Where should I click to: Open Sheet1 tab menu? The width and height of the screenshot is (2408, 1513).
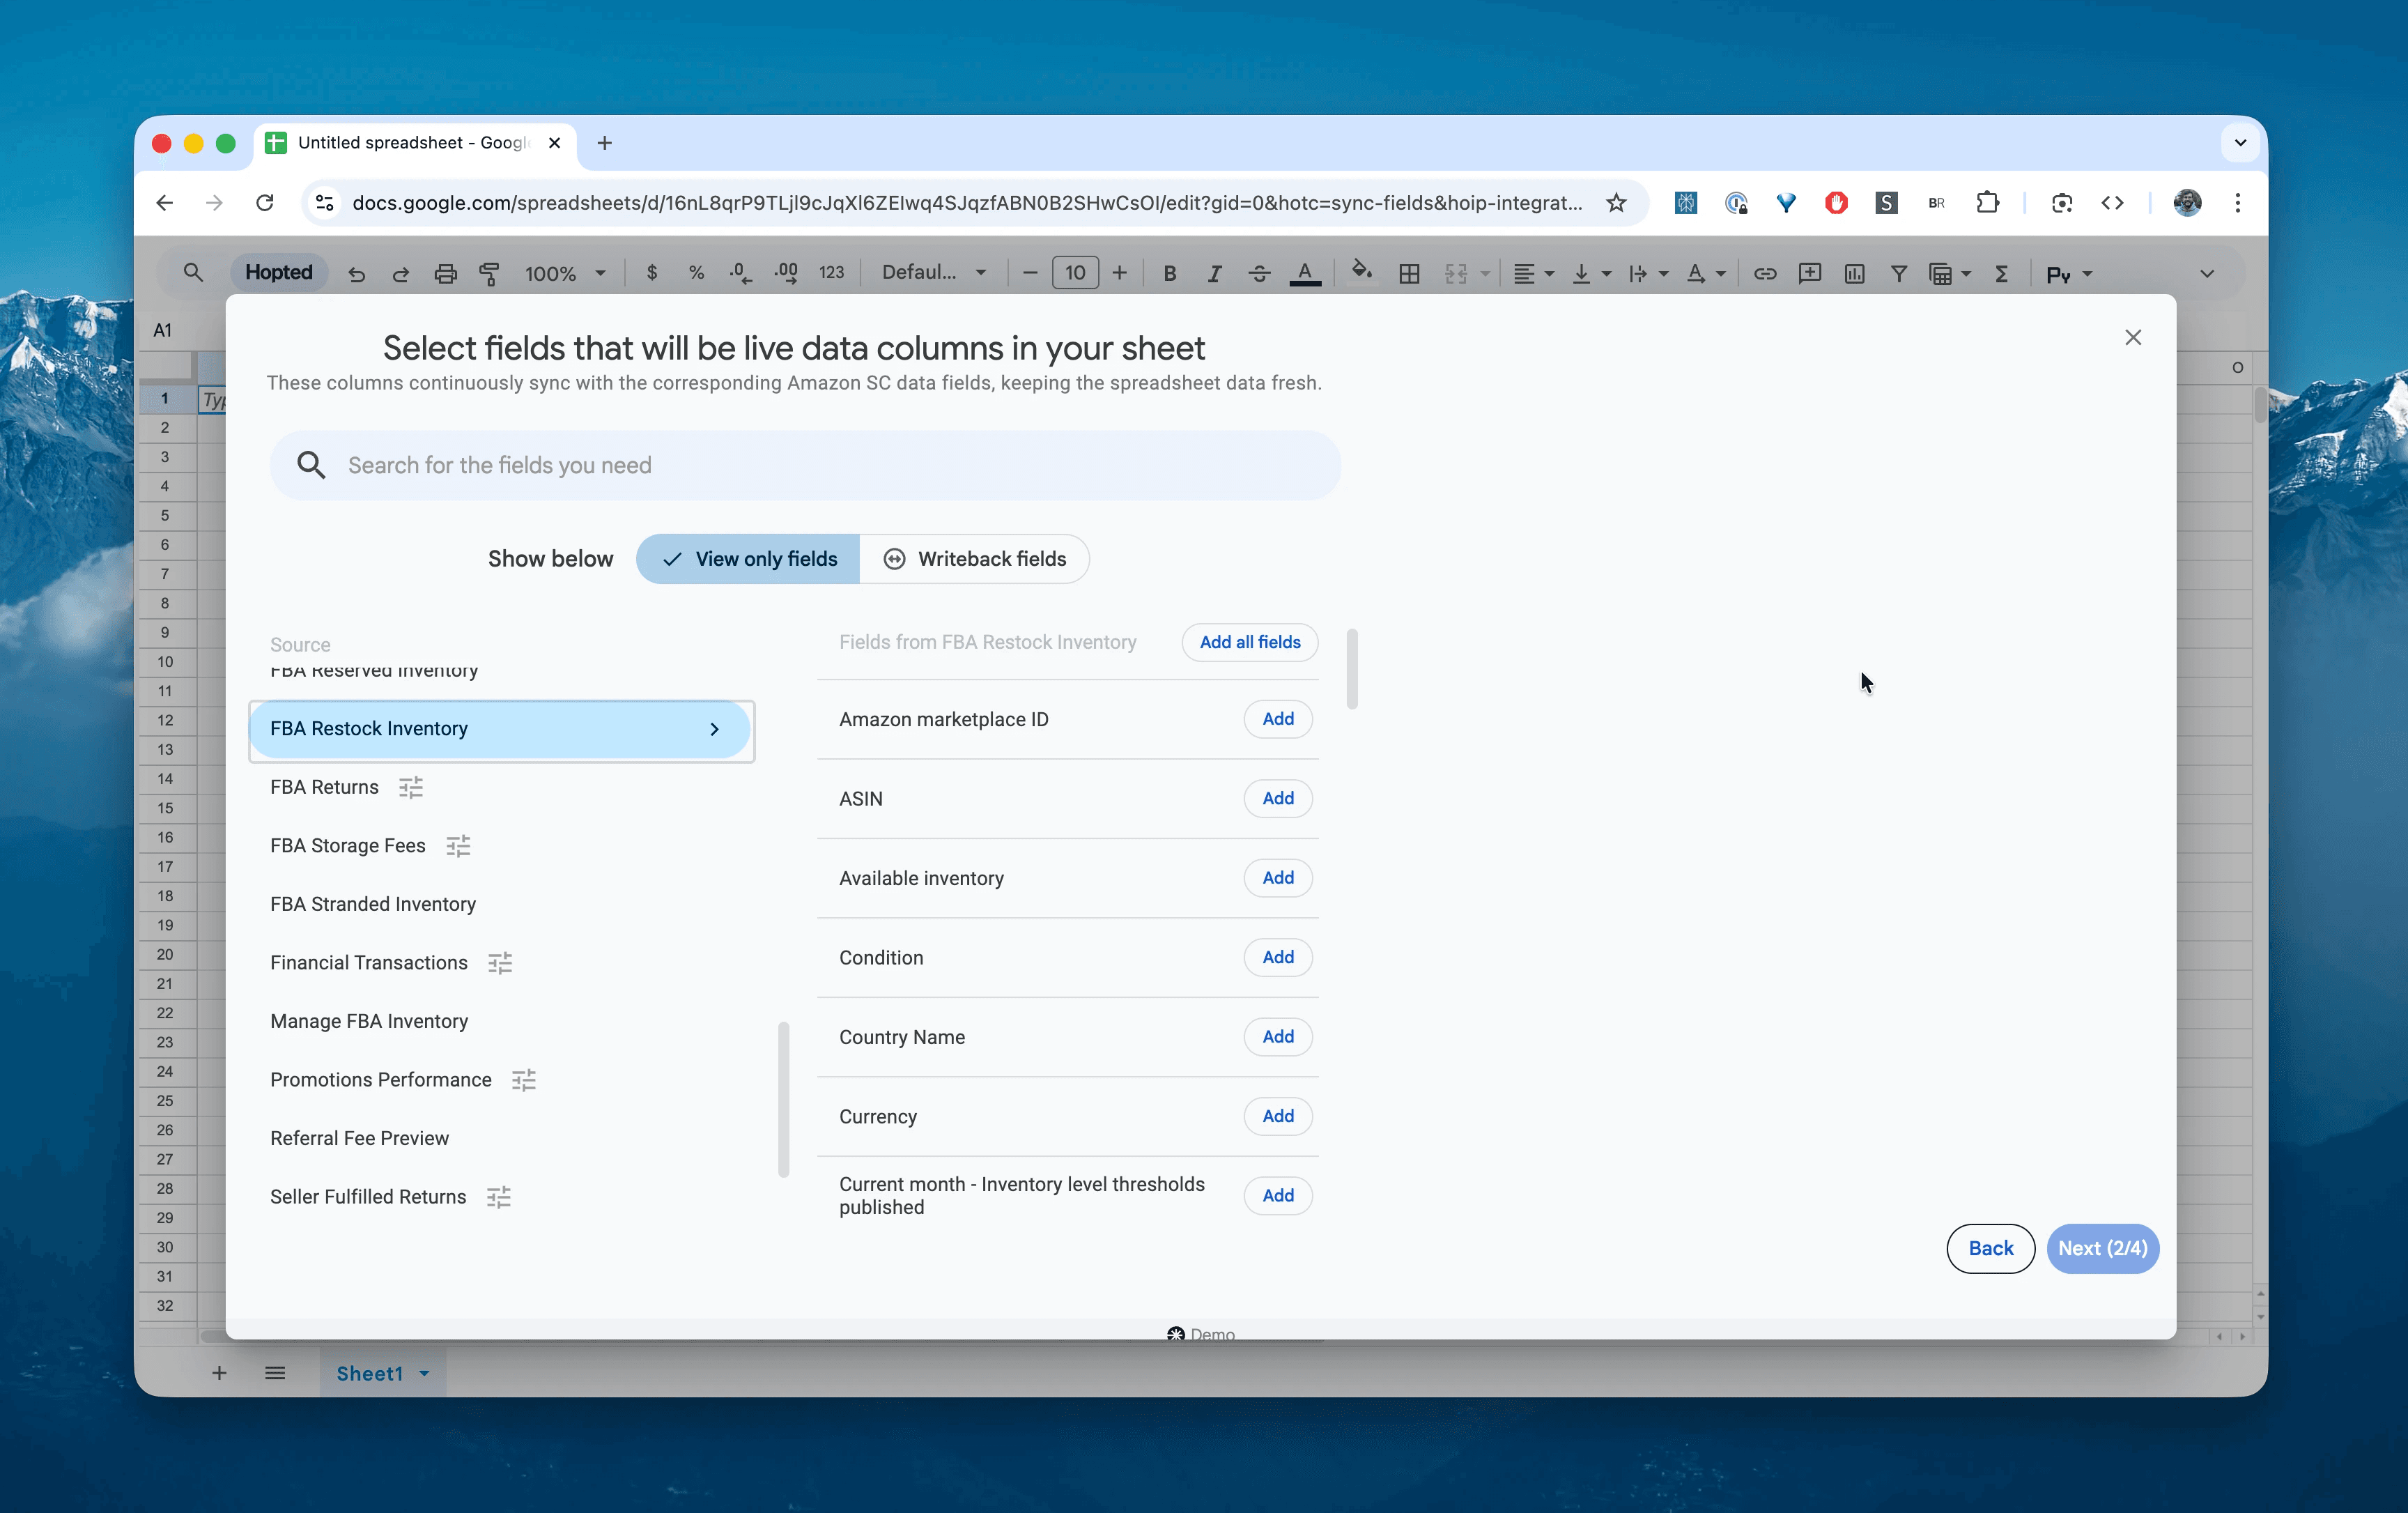[x=424, y=1373]
